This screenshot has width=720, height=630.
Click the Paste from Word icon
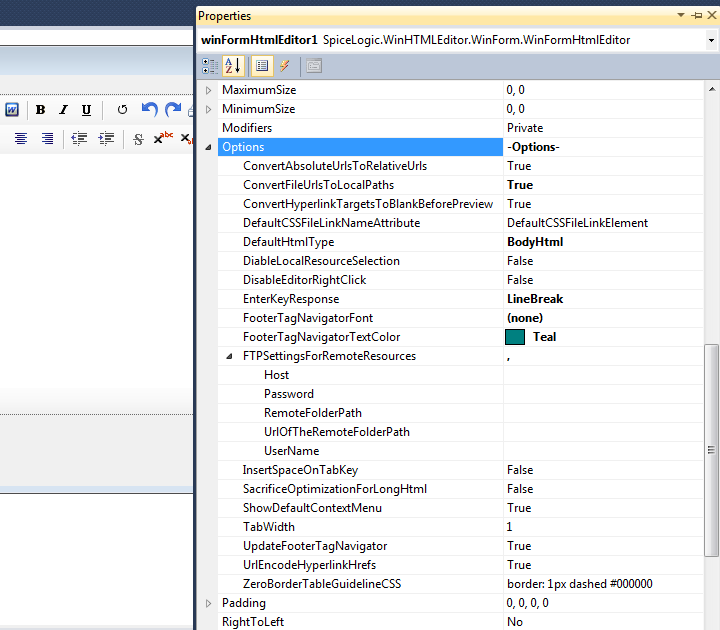(12, 110)
